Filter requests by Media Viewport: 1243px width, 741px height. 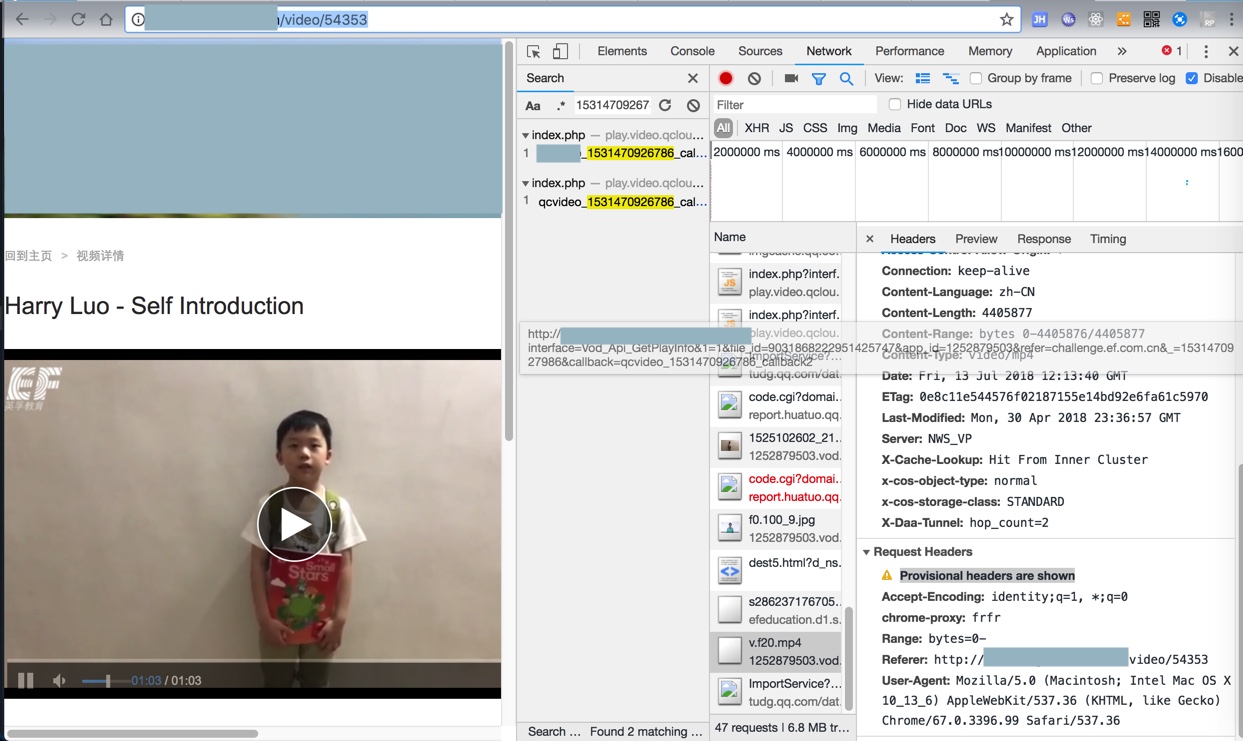(884, 128)
